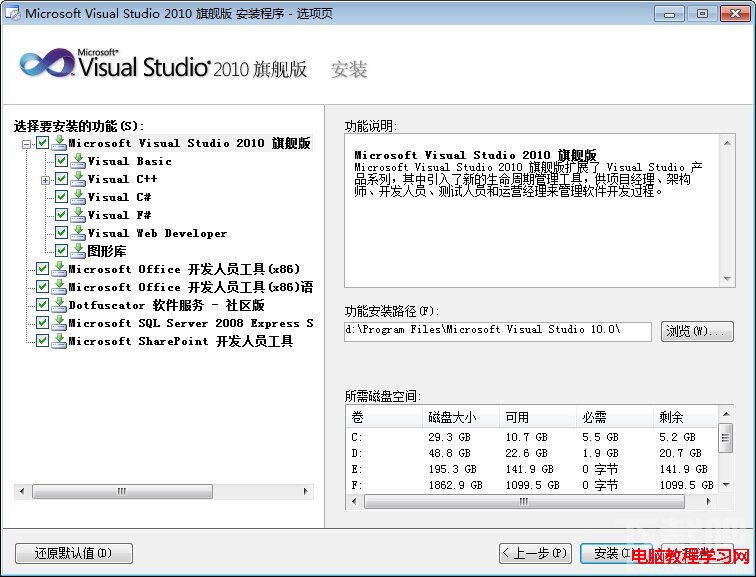Click install icon beside Dotfuscator 软件服务
The width and height of the screenshot is (756, 577).
point(59,305)
